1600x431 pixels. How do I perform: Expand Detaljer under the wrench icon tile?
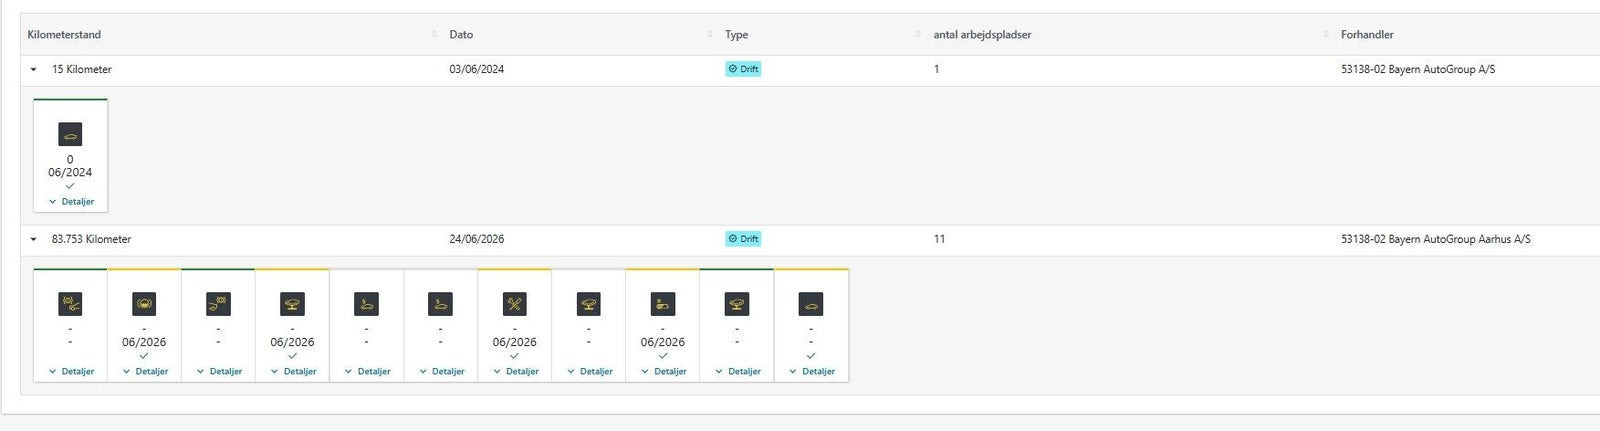[515, 371]
